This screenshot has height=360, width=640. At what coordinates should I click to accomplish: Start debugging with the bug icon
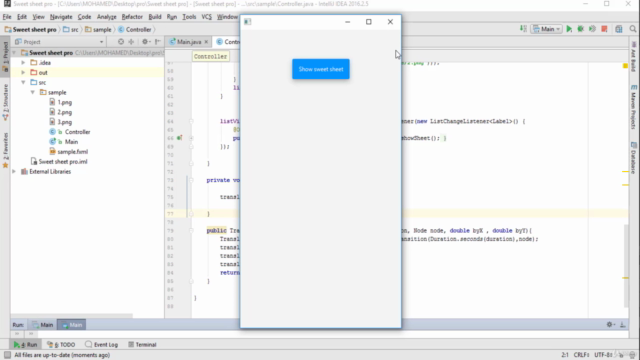[x=580, y=29]
